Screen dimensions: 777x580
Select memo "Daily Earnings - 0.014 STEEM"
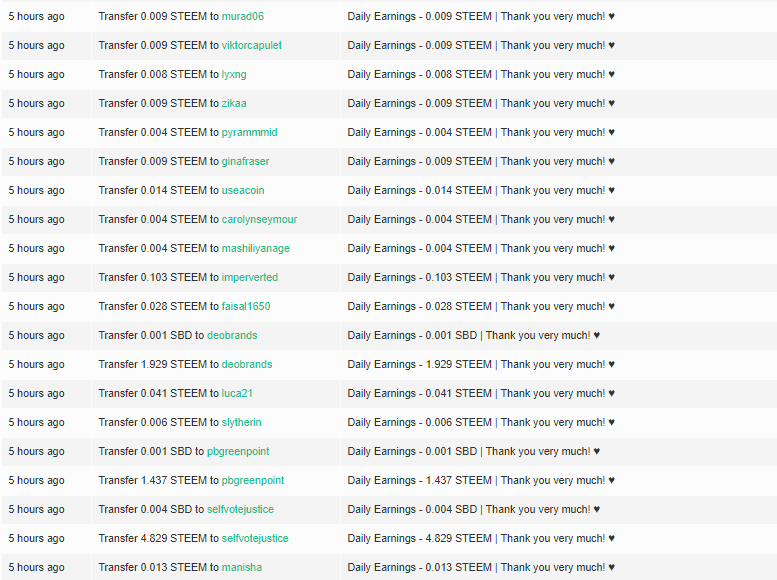click(x=419, y=190)
